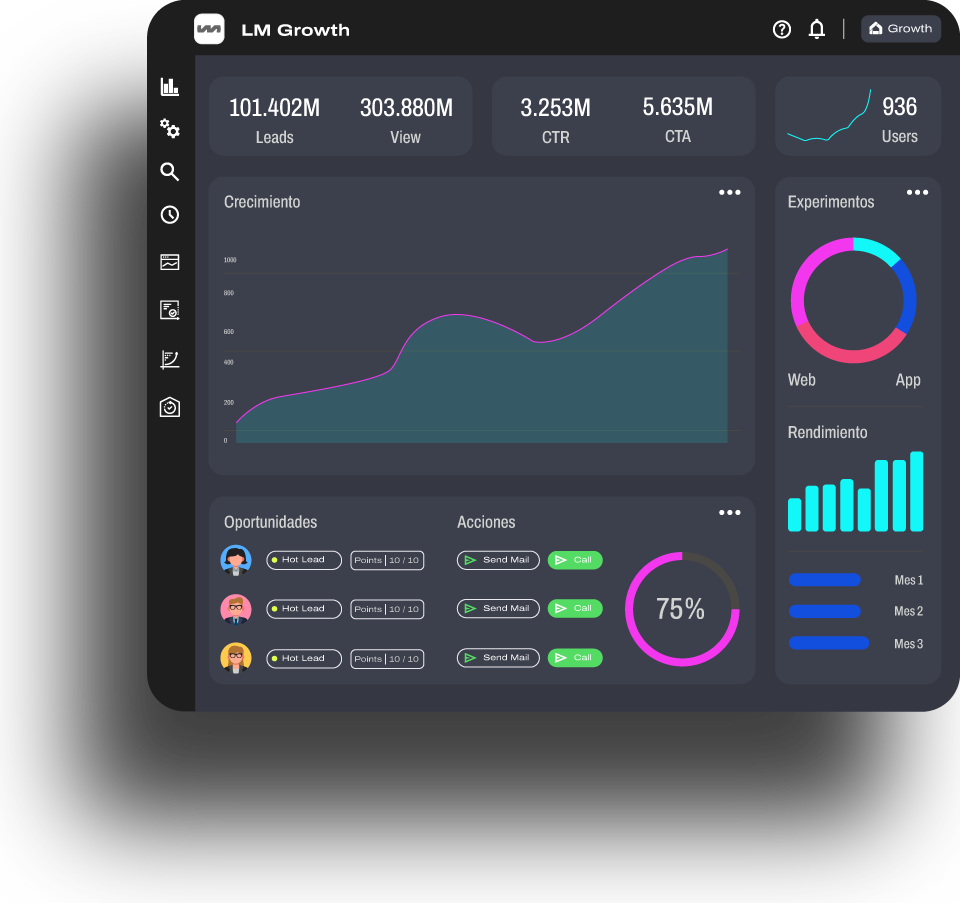960x903 pixels.
Task: Click the LM Growth logo icon
Action: [209, 29]
